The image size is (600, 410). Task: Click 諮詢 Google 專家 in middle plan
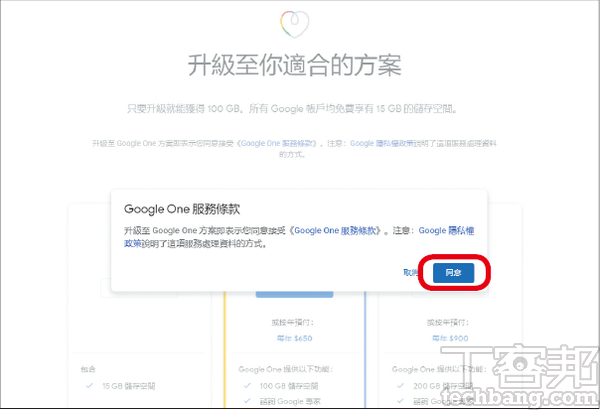tap(290, 401)
